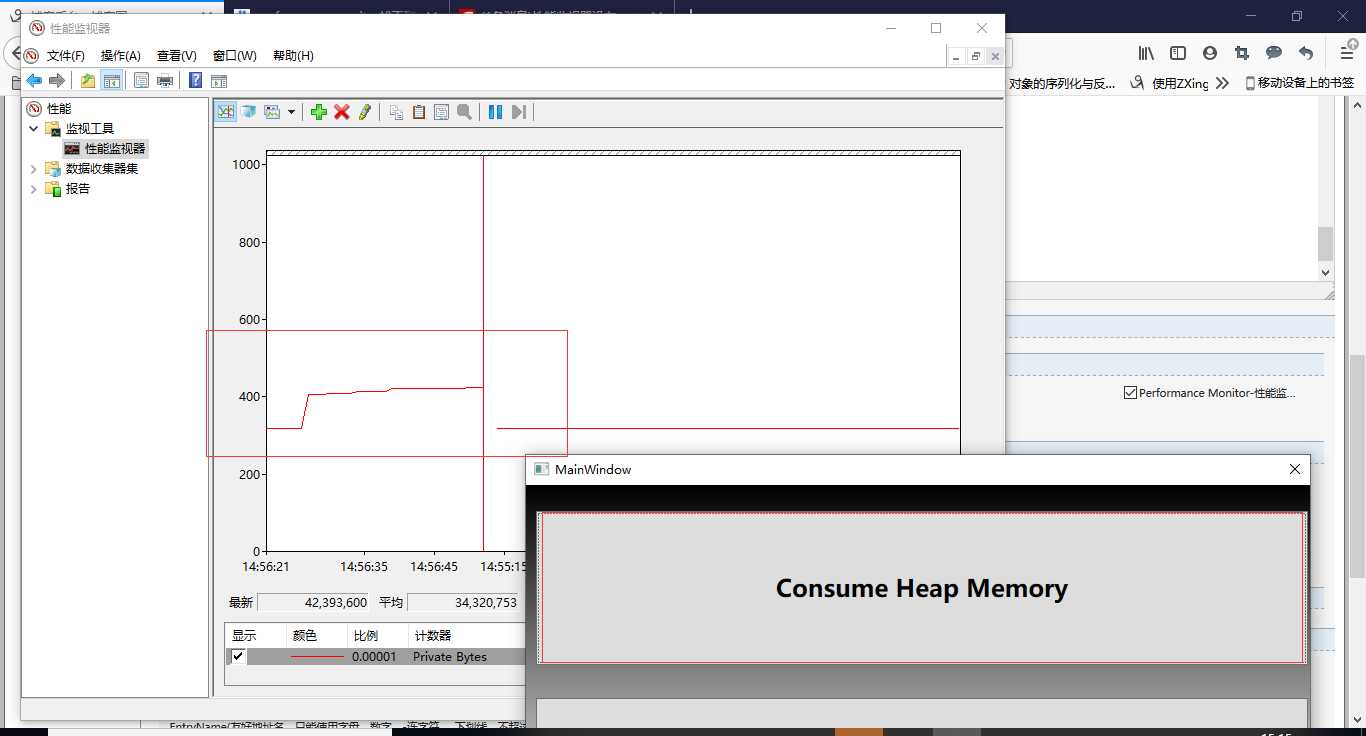Click the 显示 column header
1366x736 pixels.
tap(244, 636)
